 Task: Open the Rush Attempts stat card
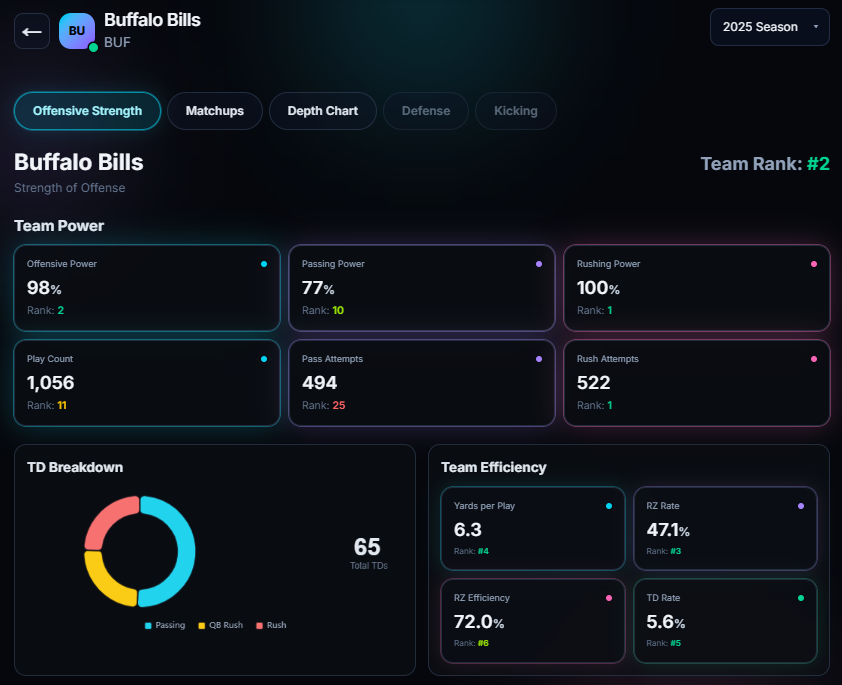[696, 383]
